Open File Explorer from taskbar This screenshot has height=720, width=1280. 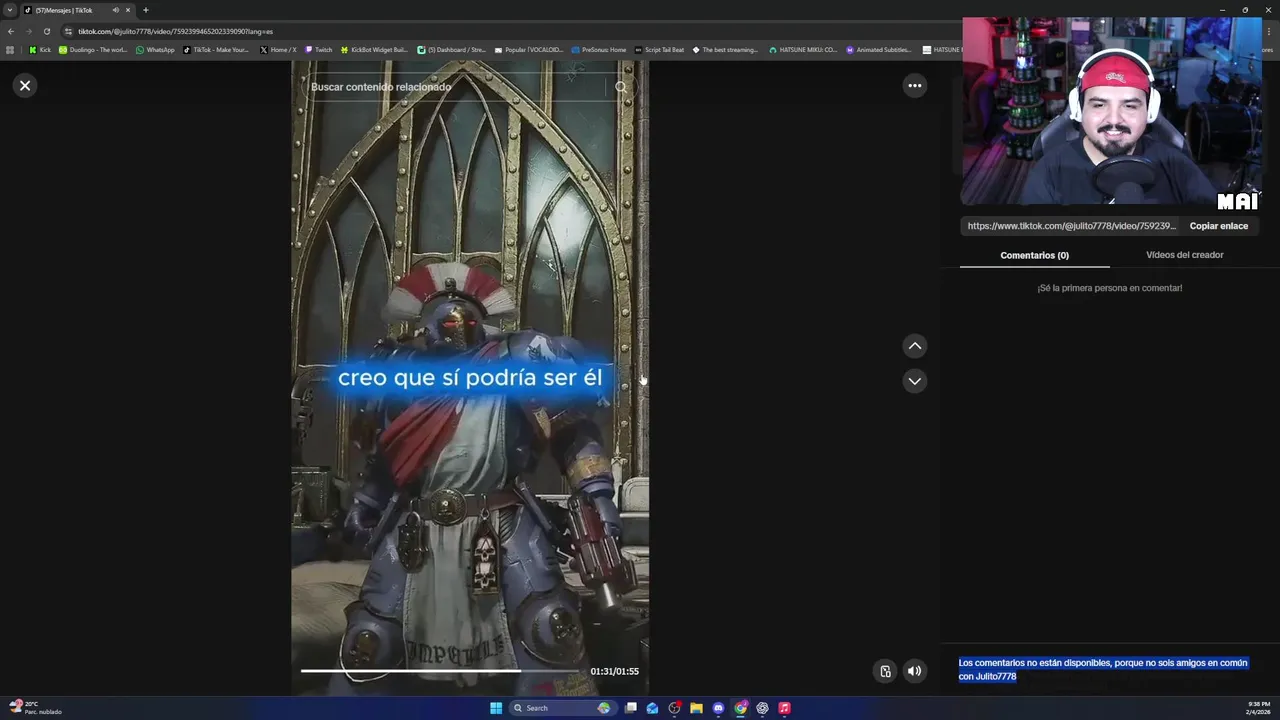pos(696,708)
